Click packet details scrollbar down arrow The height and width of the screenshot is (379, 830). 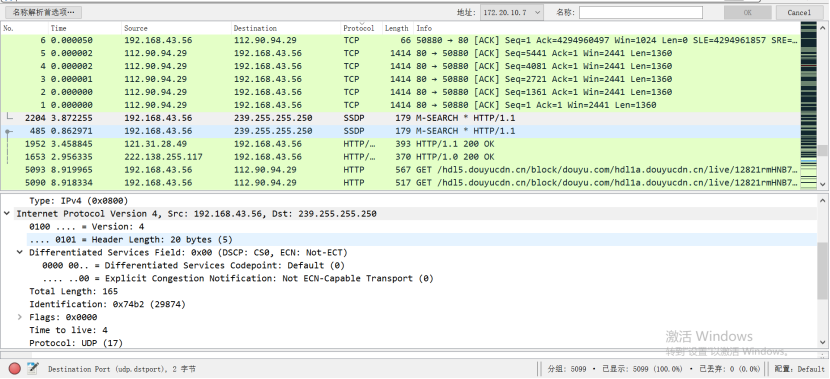(823, 343)
